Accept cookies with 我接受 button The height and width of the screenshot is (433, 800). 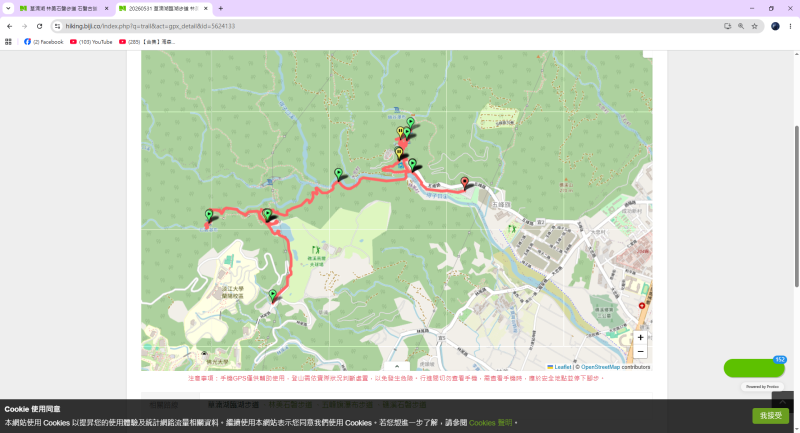770,416
